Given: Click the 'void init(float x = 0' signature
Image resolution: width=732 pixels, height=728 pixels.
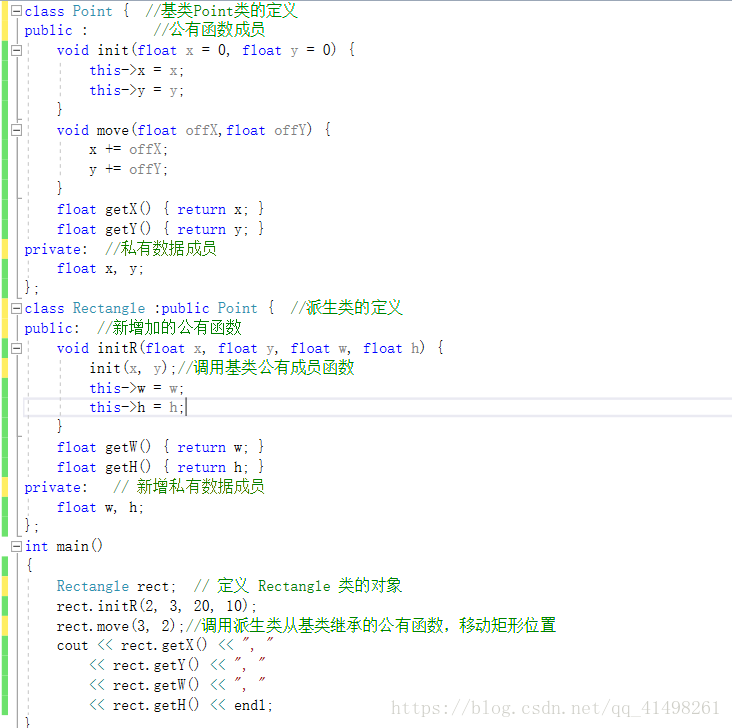Looking at the screenshot, I should point(206,50).
